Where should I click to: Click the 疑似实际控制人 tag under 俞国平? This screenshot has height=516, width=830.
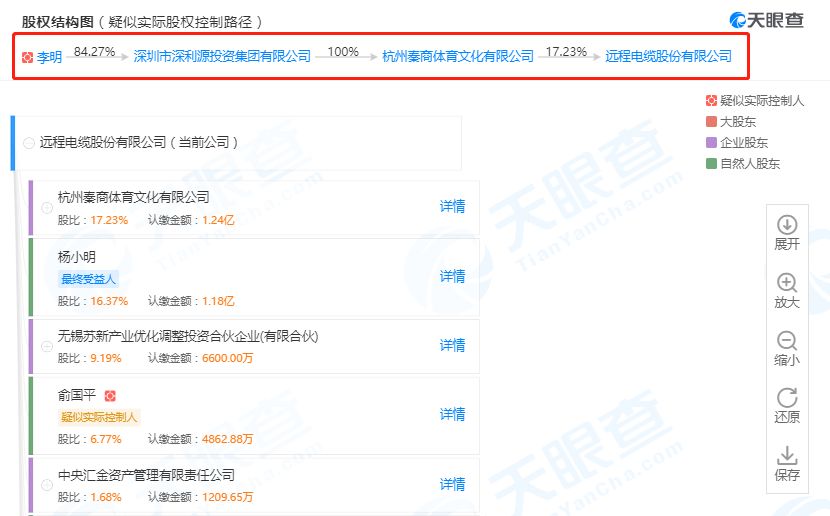point(99,417)
